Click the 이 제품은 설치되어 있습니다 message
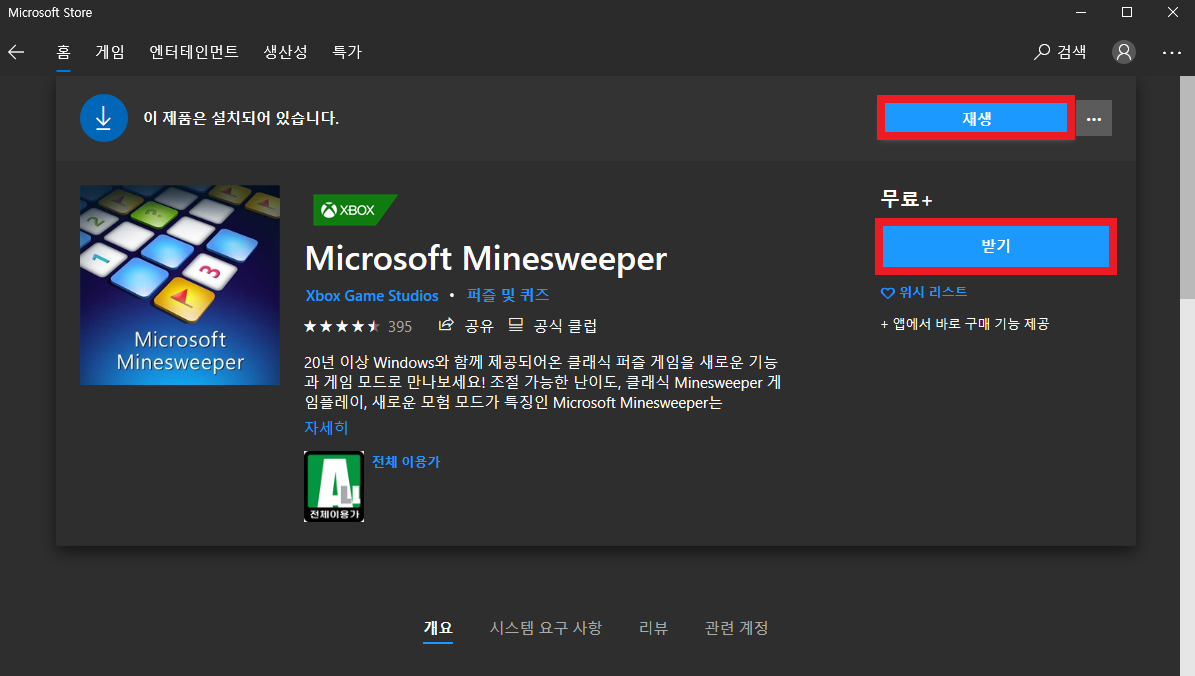This screenshot has width=1195, height=676. [x=241, y=118]
